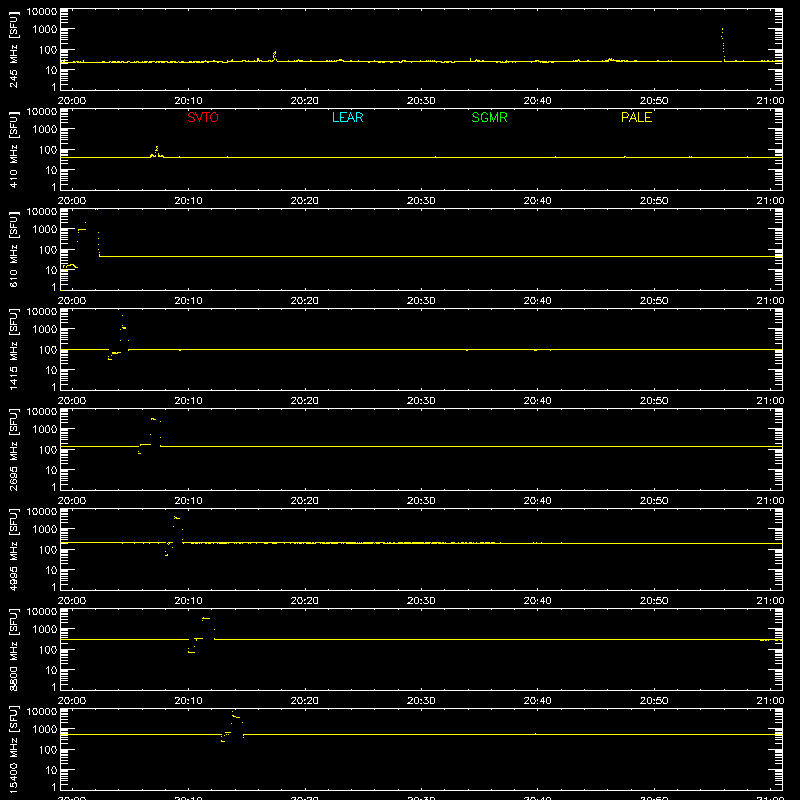Select the 15400 MHz [SFU] axis title

click(x=13, y=750)
